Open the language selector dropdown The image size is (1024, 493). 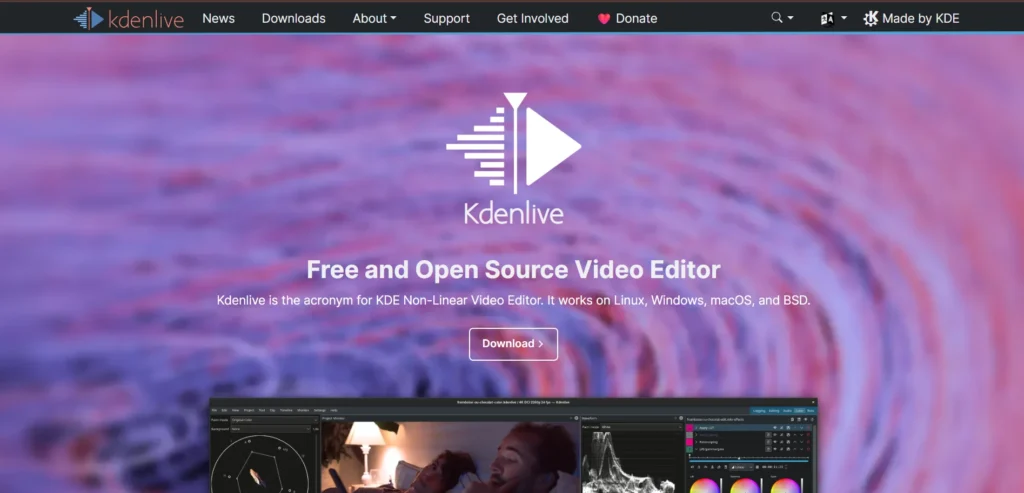[x=832, y=18]
